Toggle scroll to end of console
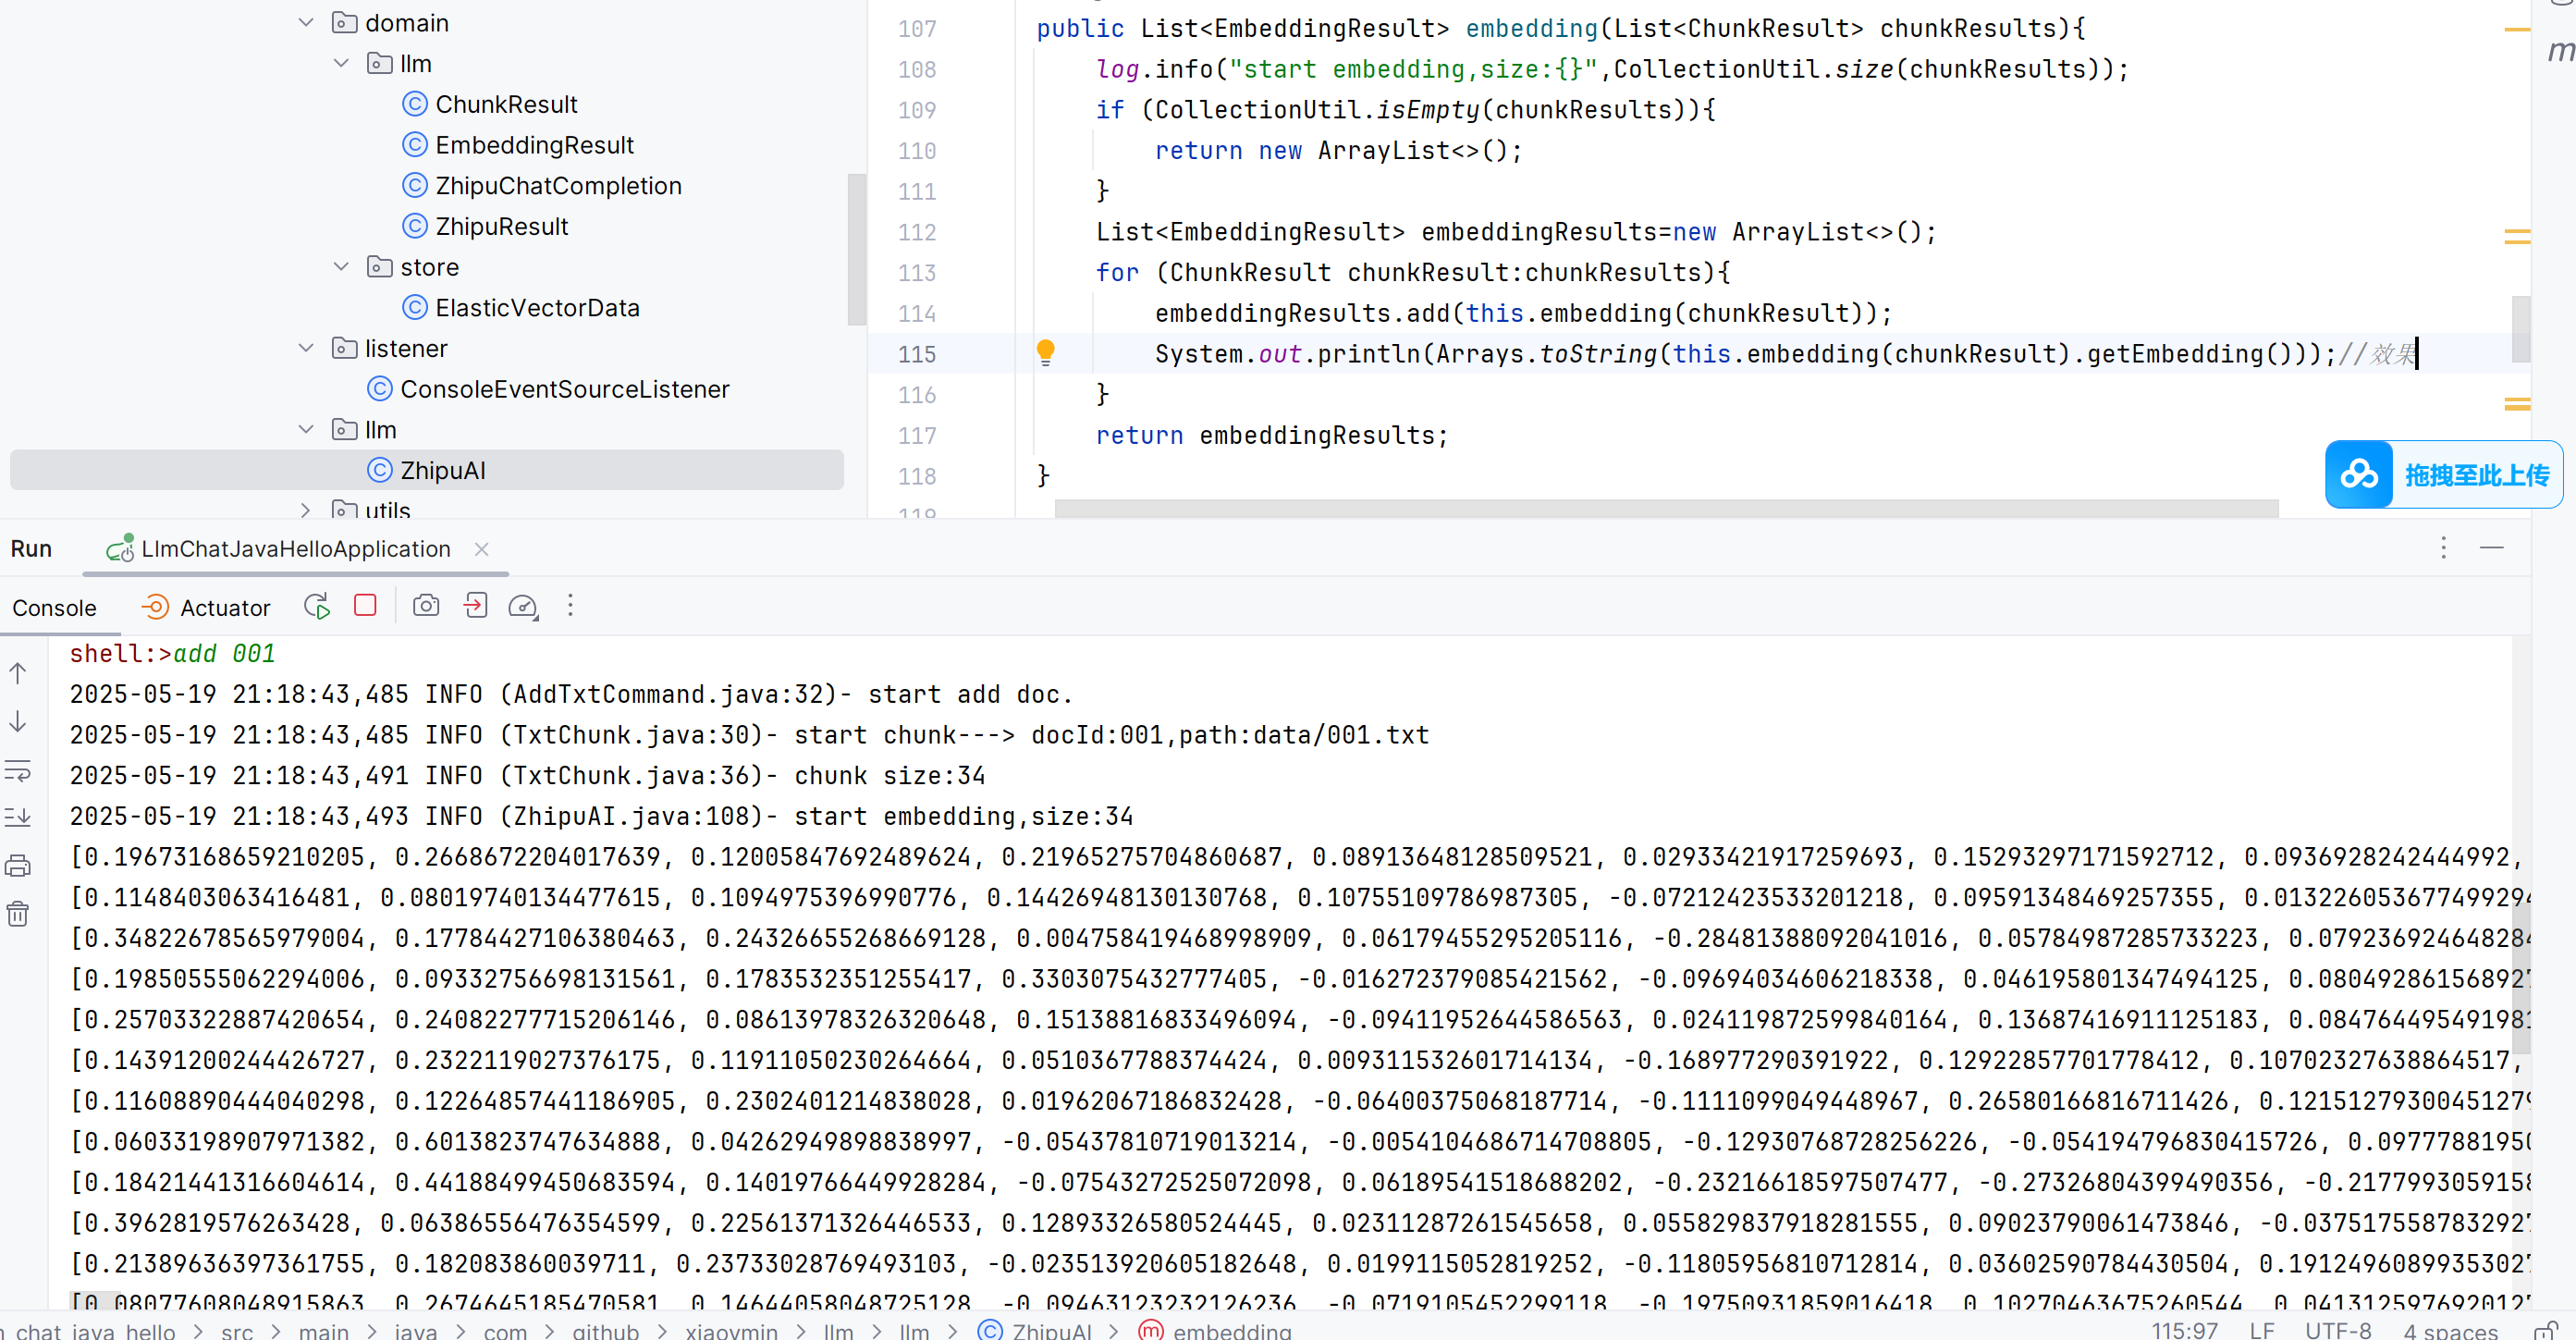Image resolution: width=2576 pixels, height=1340 pixels. pos(18,818)
